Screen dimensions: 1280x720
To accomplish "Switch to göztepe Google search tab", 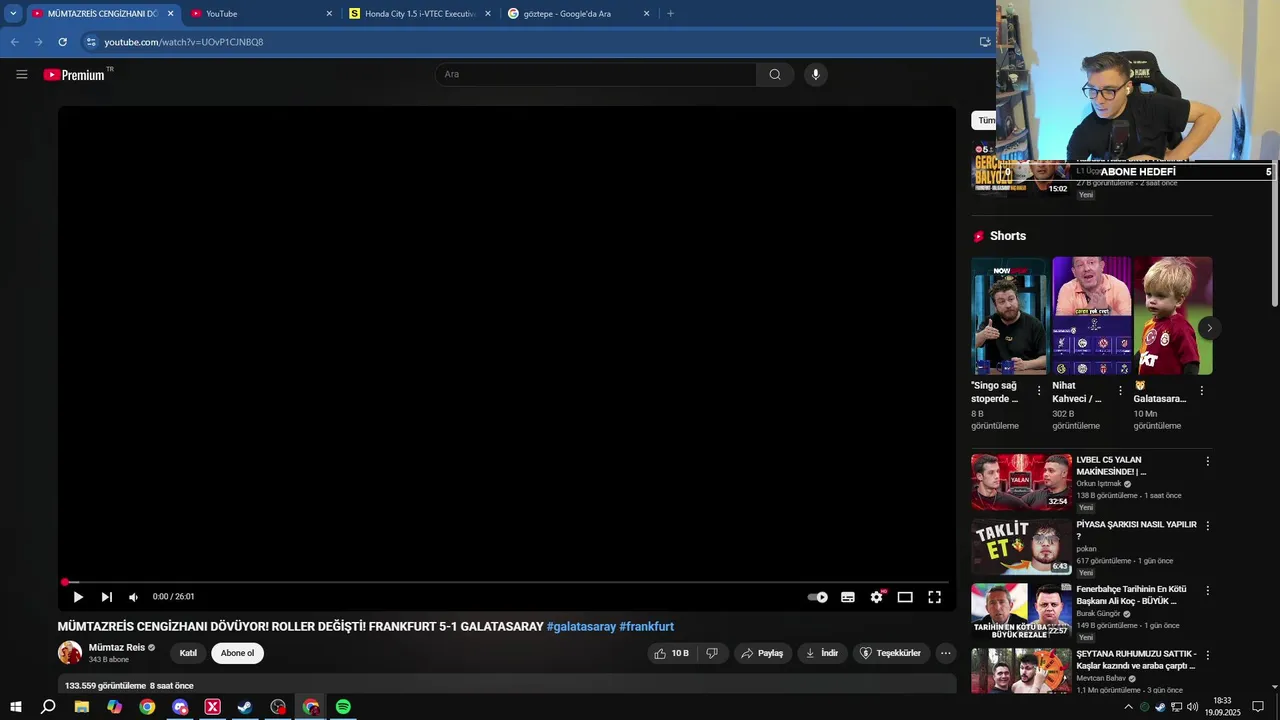I will click(578, 14).
